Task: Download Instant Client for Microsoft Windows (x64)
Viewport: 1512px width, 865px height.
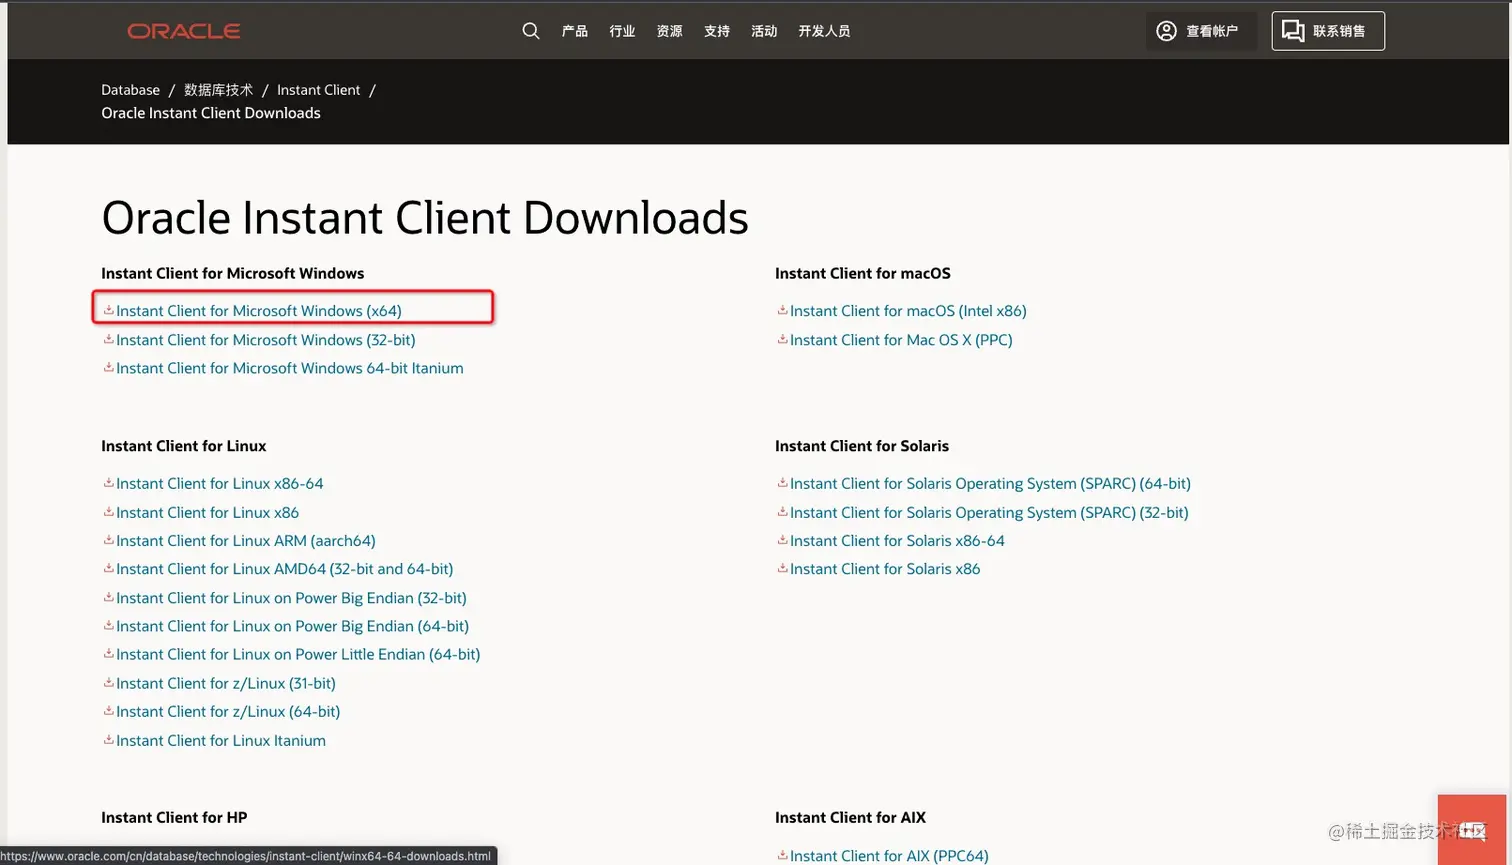Action: [258, 310]
